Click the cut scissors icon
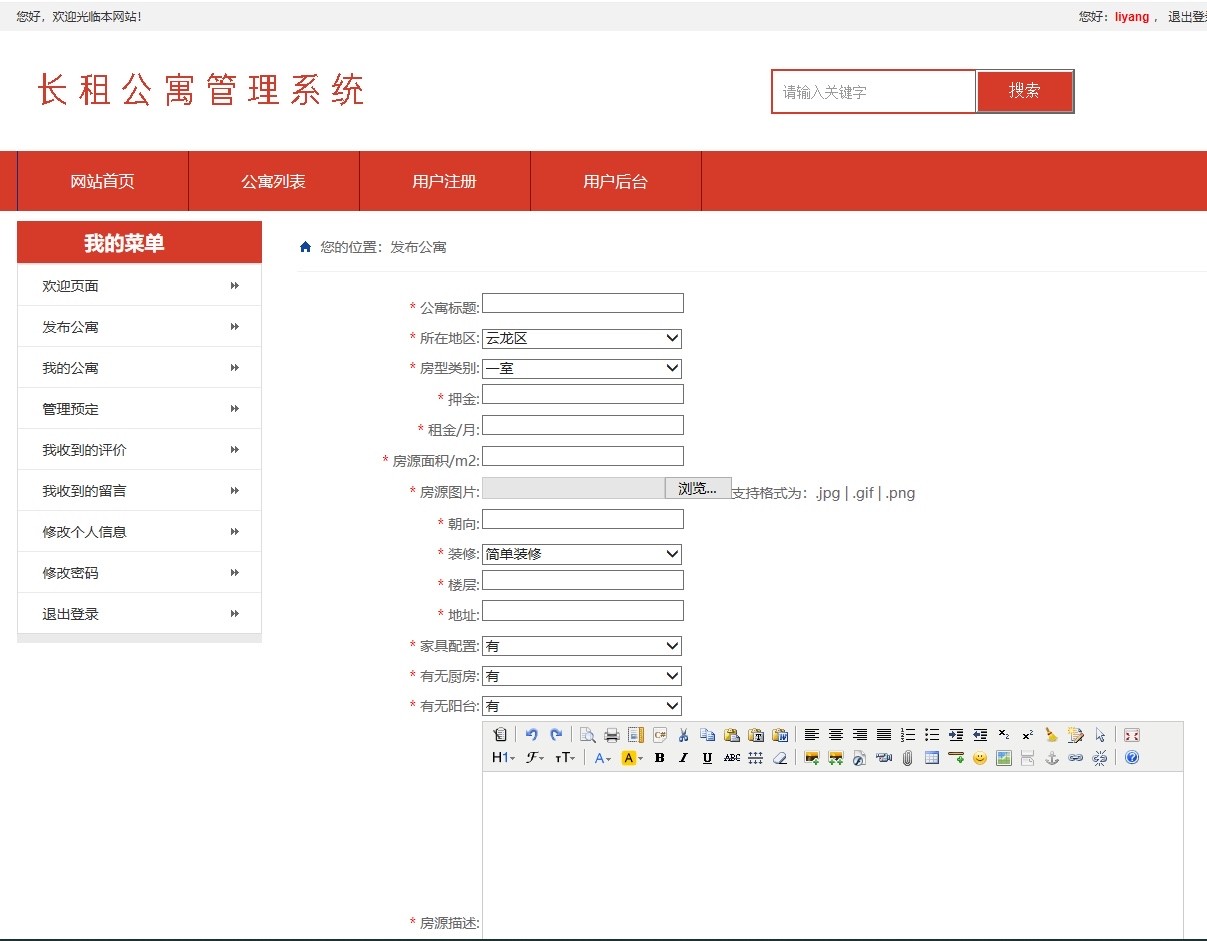The image size is (1207, 941). click(x=684, y=735)
